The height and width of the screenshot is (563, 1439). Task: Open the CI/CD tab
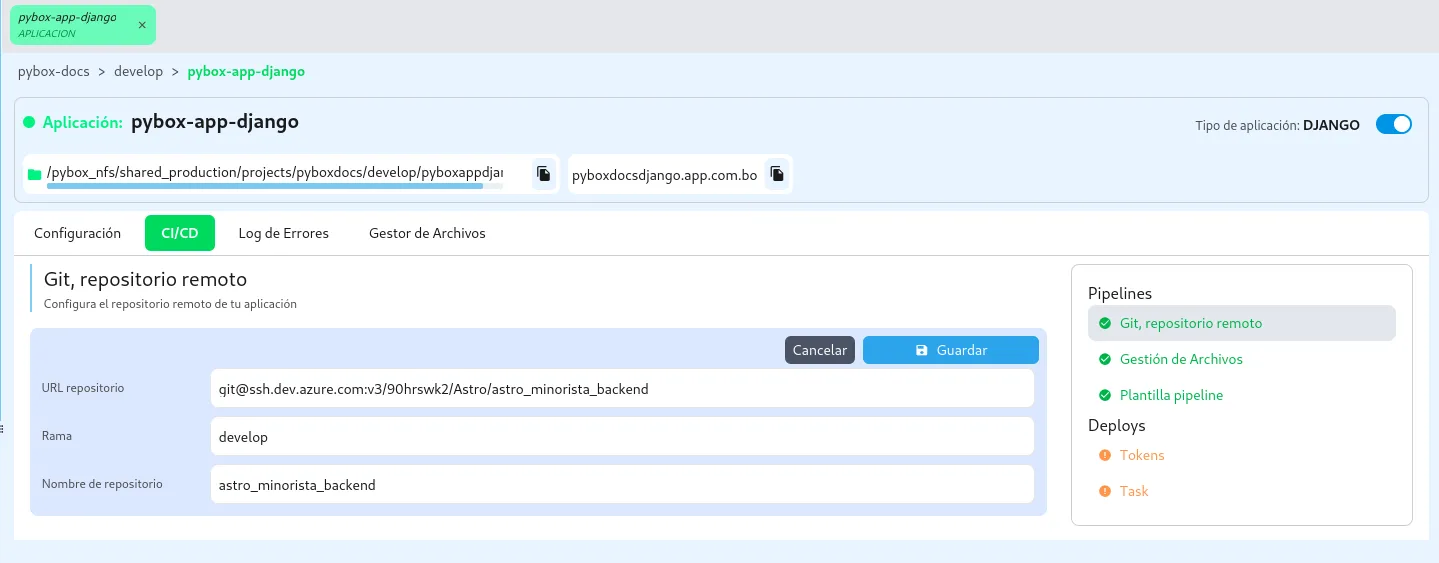coord(180,233)
